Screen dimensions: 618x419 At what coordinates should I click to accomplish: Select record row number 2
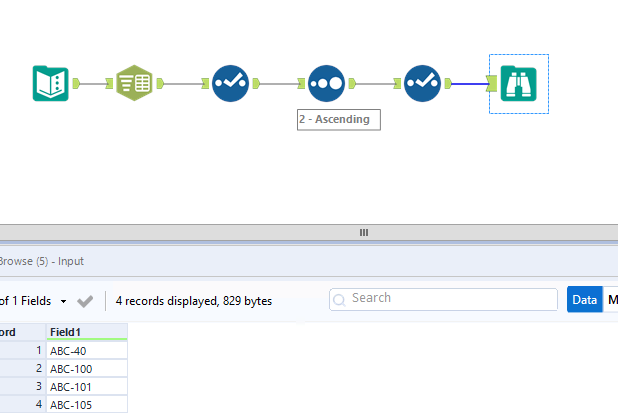[22, 369]
